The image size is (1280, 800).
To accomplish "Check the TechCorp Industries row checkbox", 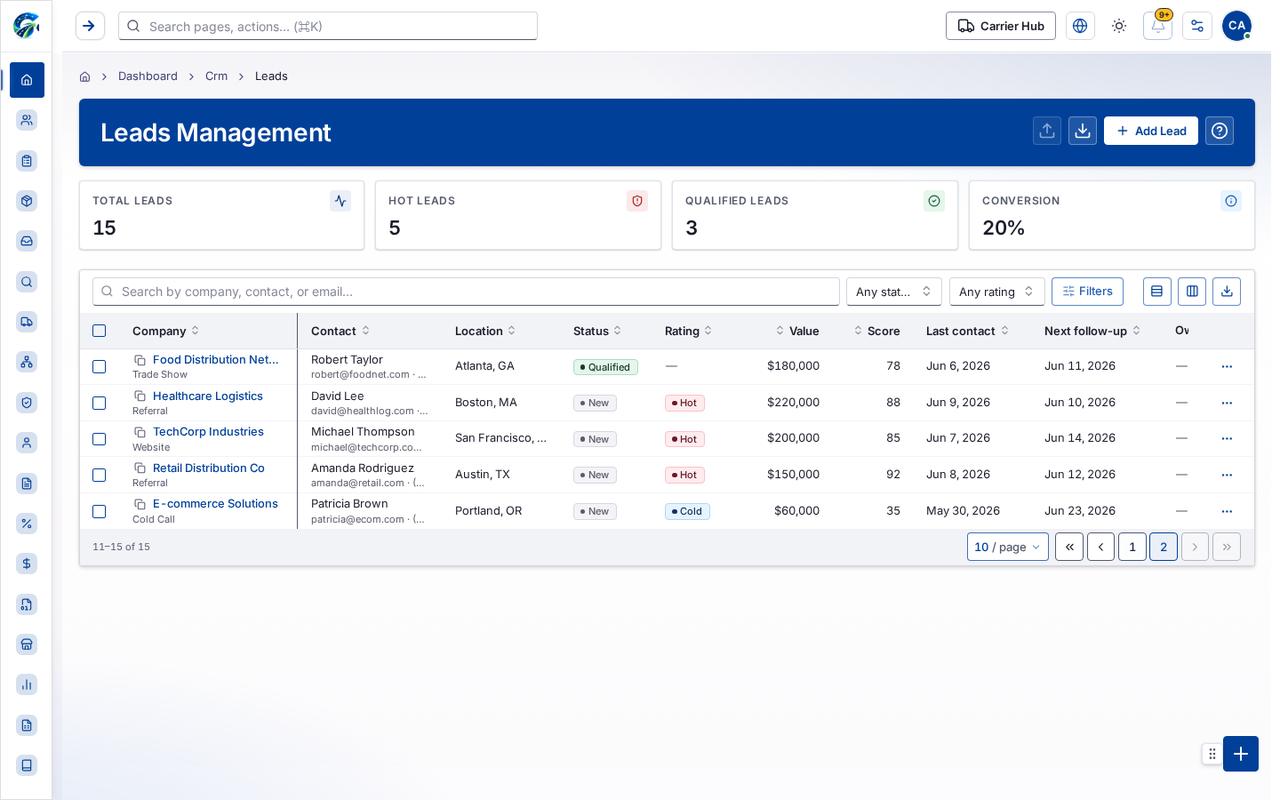I will (99, 439).
